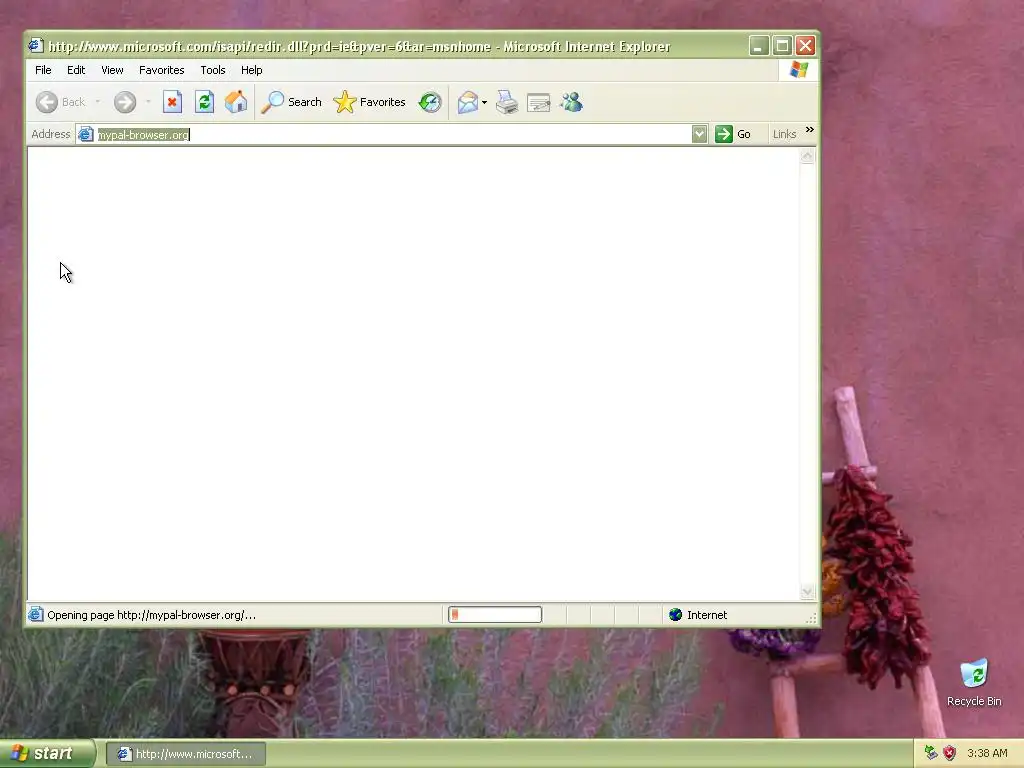Minimize the Internet Explorer window
The image size is (1024, 768).
pyautogui.click(x=758, y=46)
